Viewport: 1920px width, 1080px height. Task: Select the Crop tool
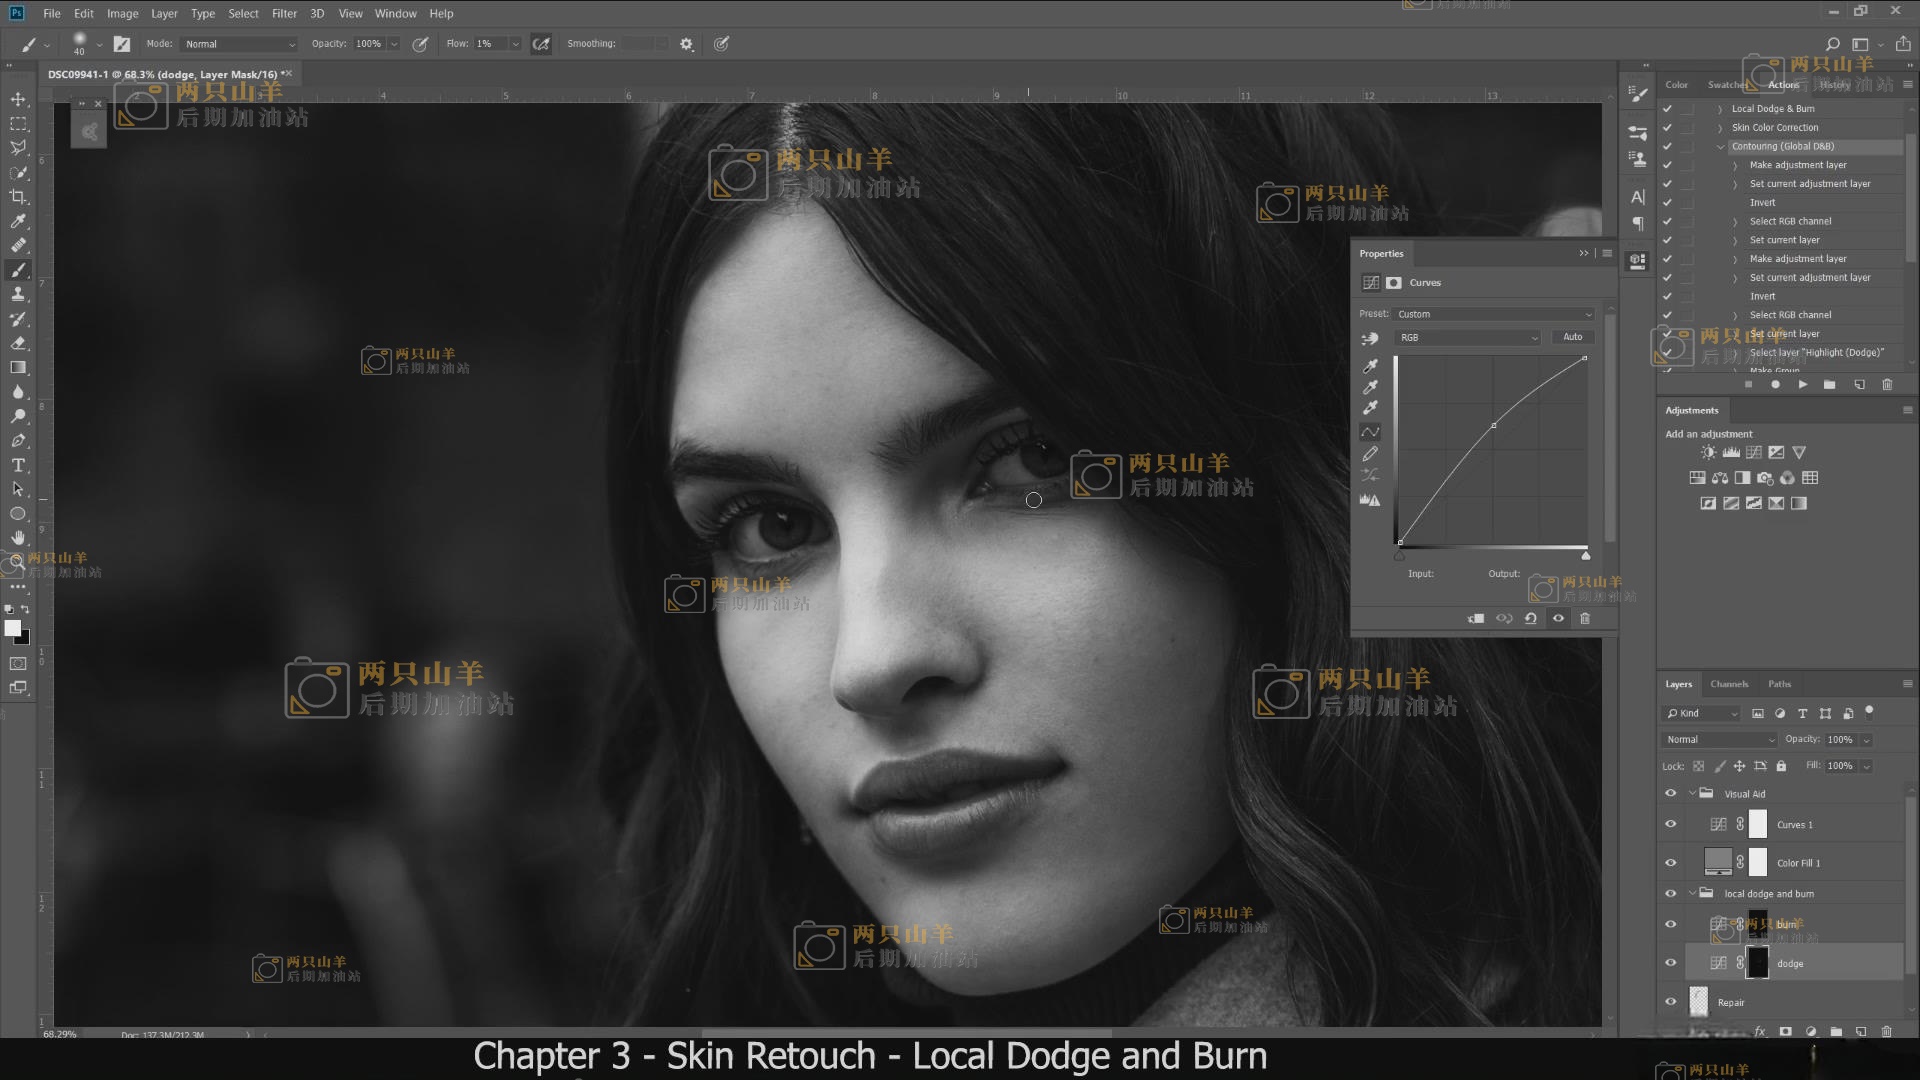click(x=18, y=197)
